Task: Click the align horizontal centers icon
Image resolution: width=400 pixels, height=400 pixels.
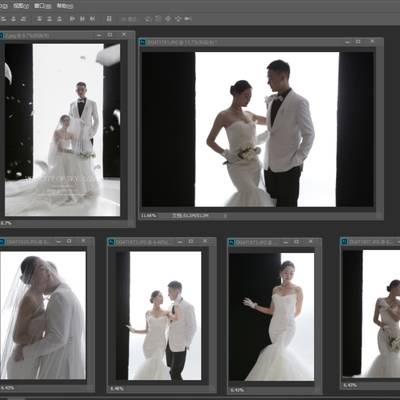Action: click(x=13, y=19)
